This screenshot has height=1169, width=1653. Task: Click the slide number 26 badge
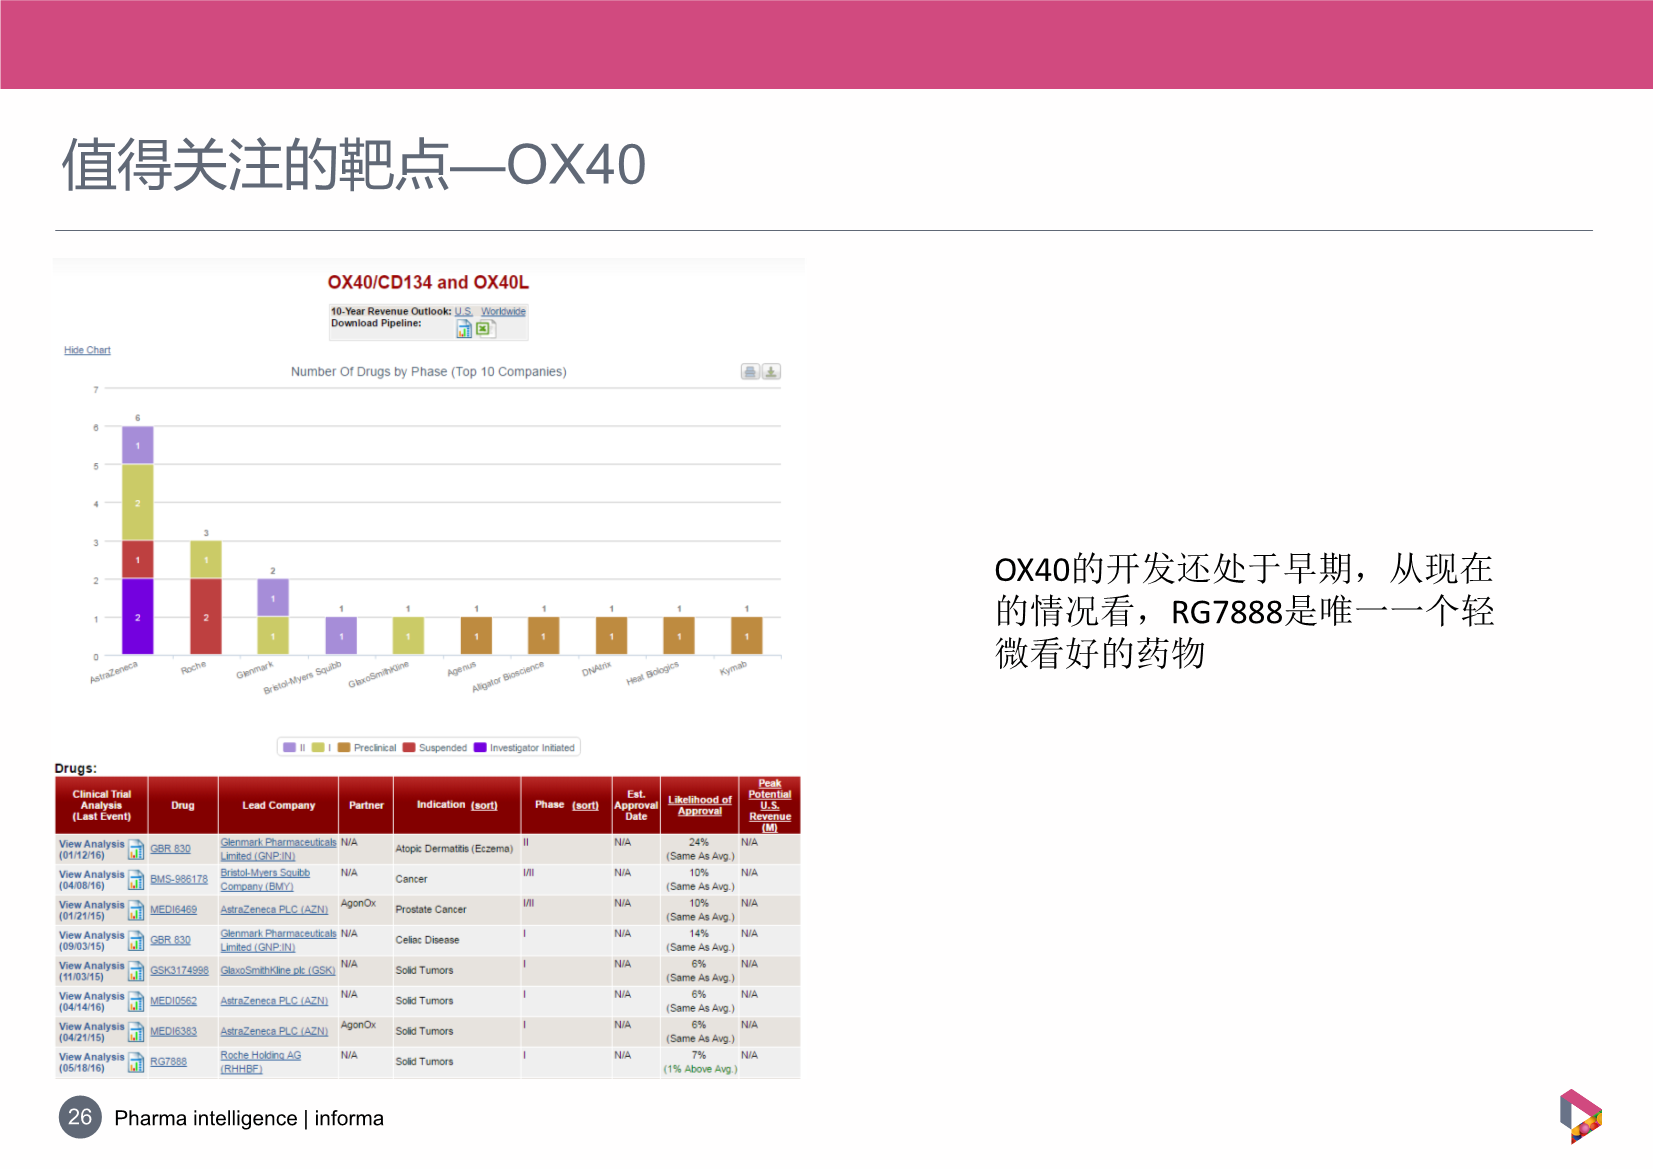point(80,1117)
